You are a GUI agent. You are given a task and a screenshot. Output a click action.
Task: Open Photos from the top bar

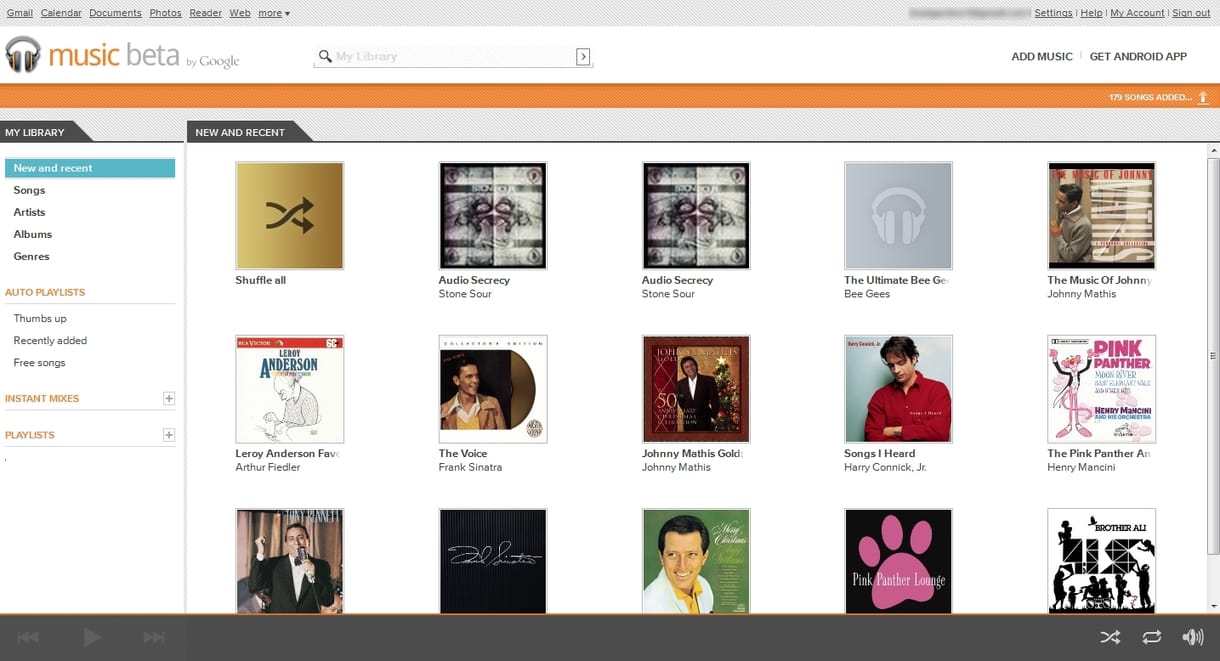pos(165,13)
